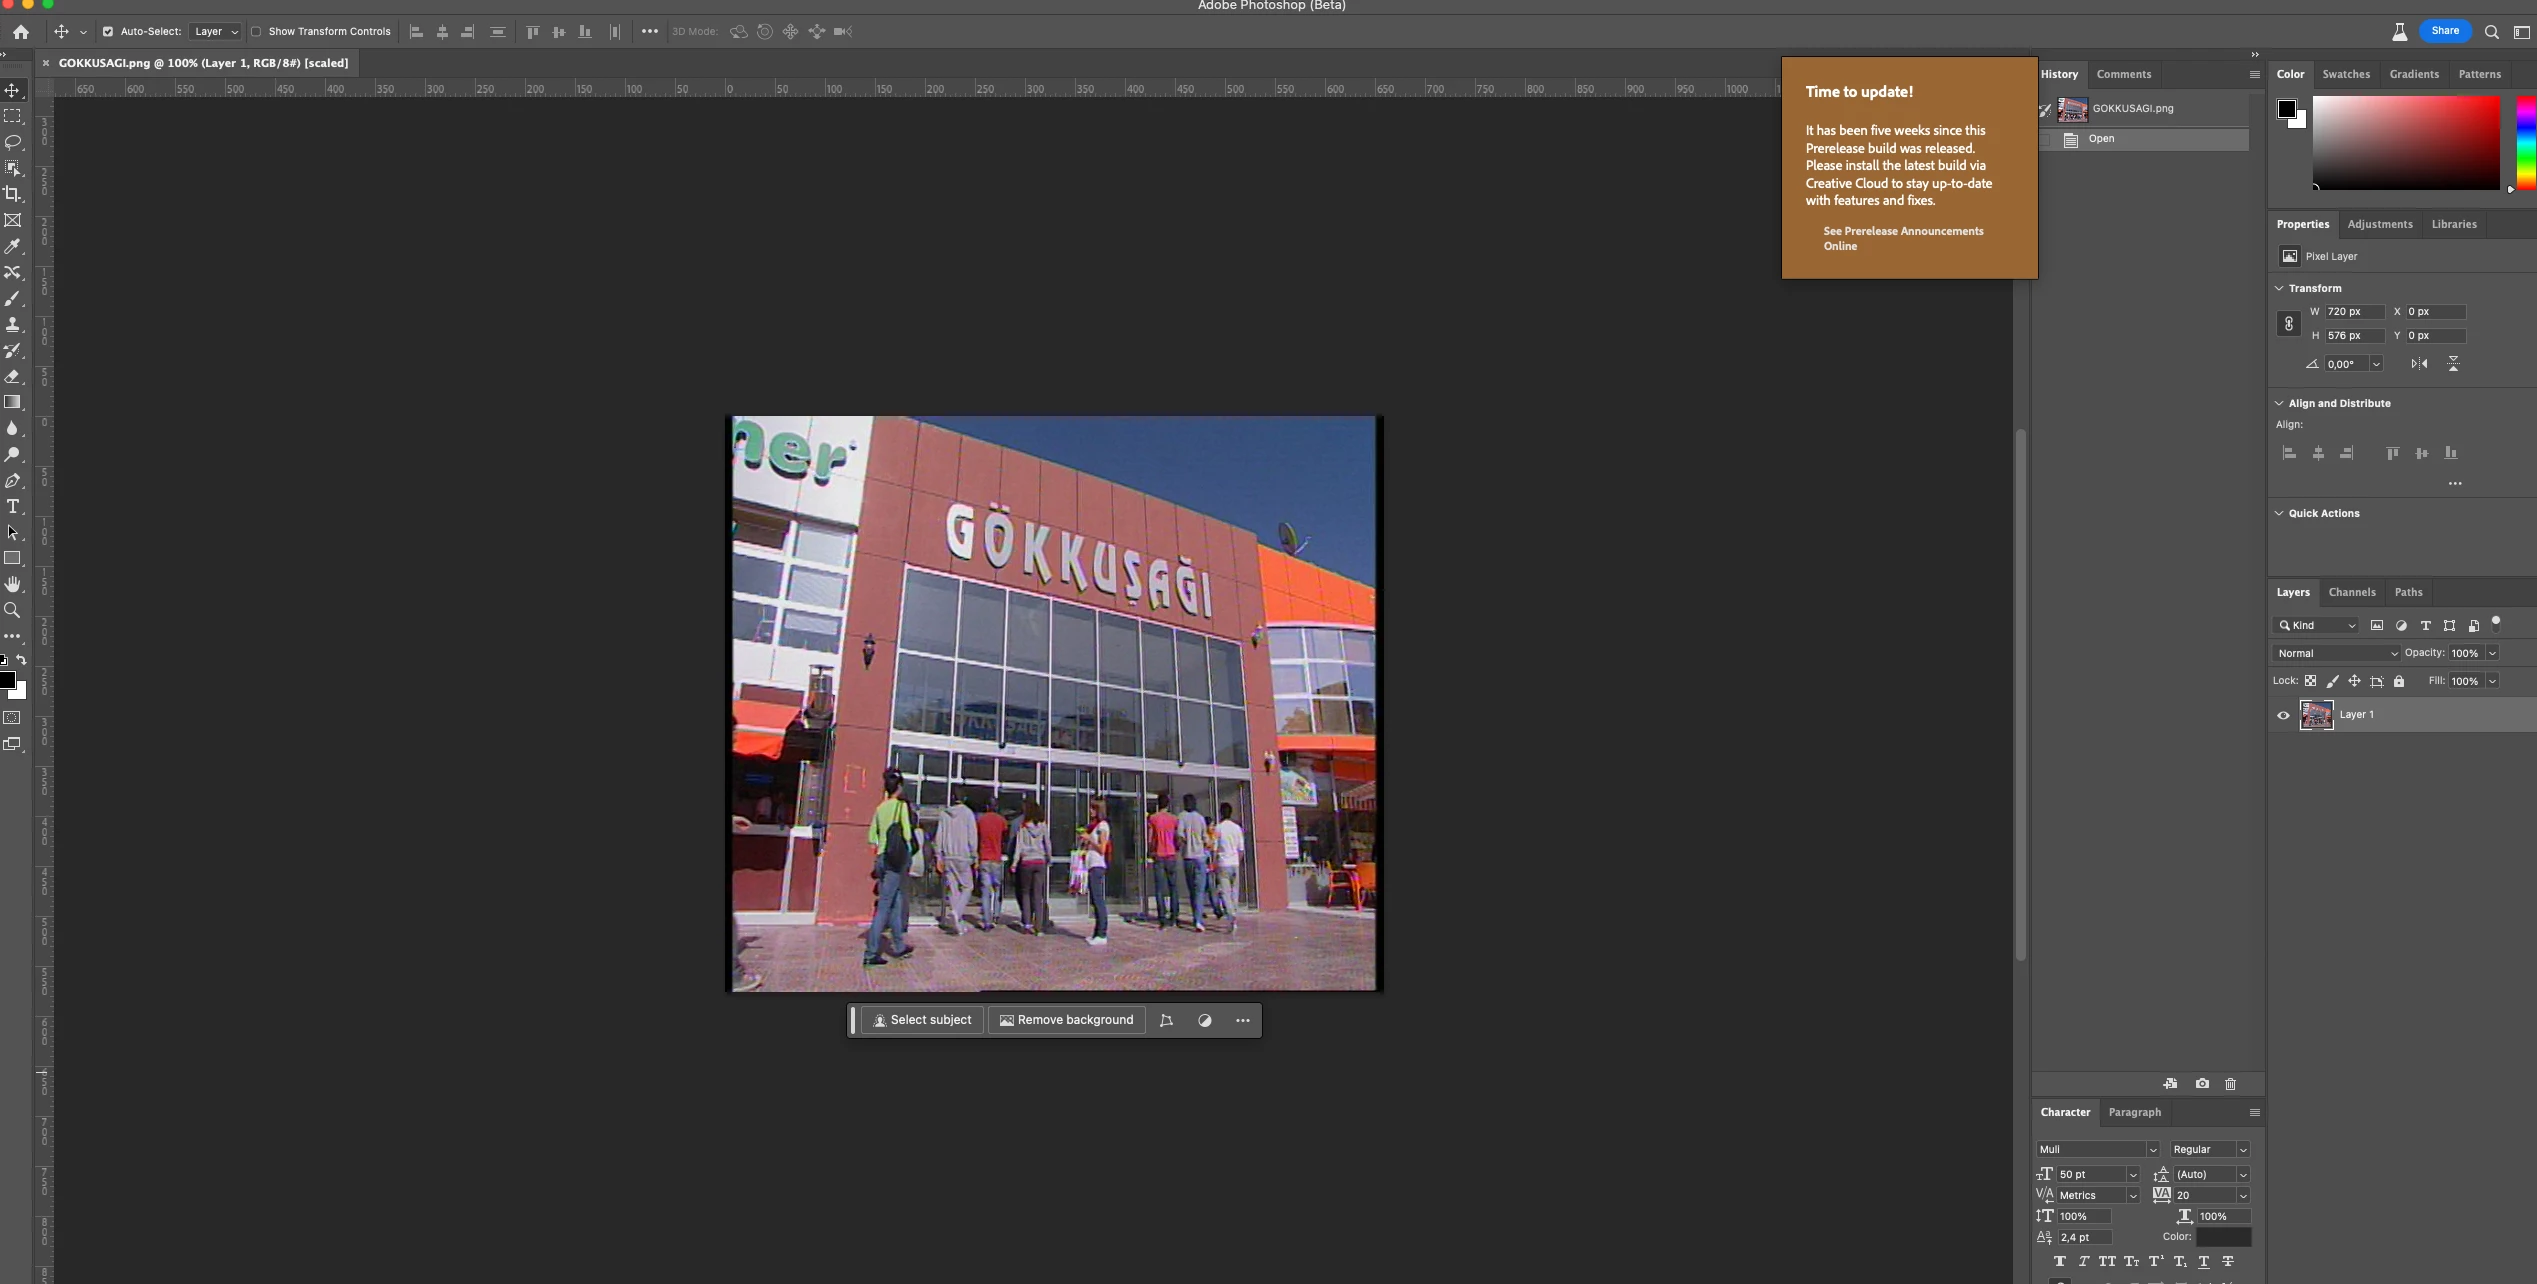Flip horizontal icon in Transform section
Image resolution: width=2537 pixels, height=1284 pixels.
[x=2419, y=364]
